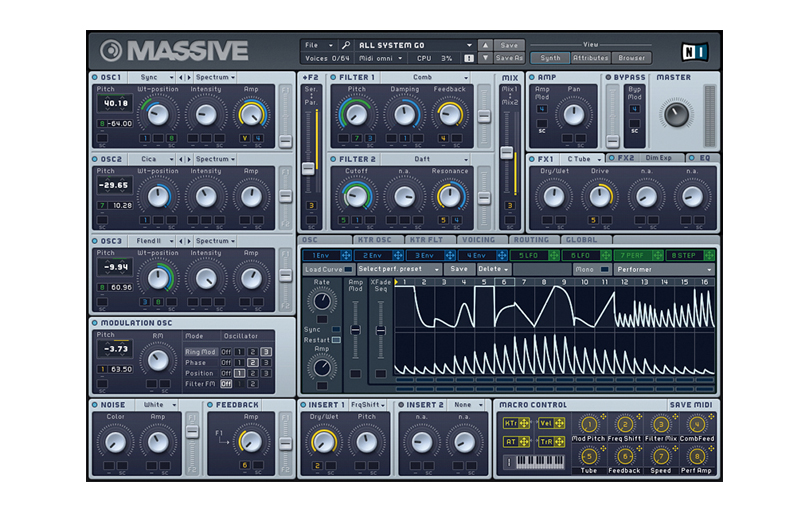Toggle the Load Curve switch
This screenshot has width=800, height=510.
348,269
